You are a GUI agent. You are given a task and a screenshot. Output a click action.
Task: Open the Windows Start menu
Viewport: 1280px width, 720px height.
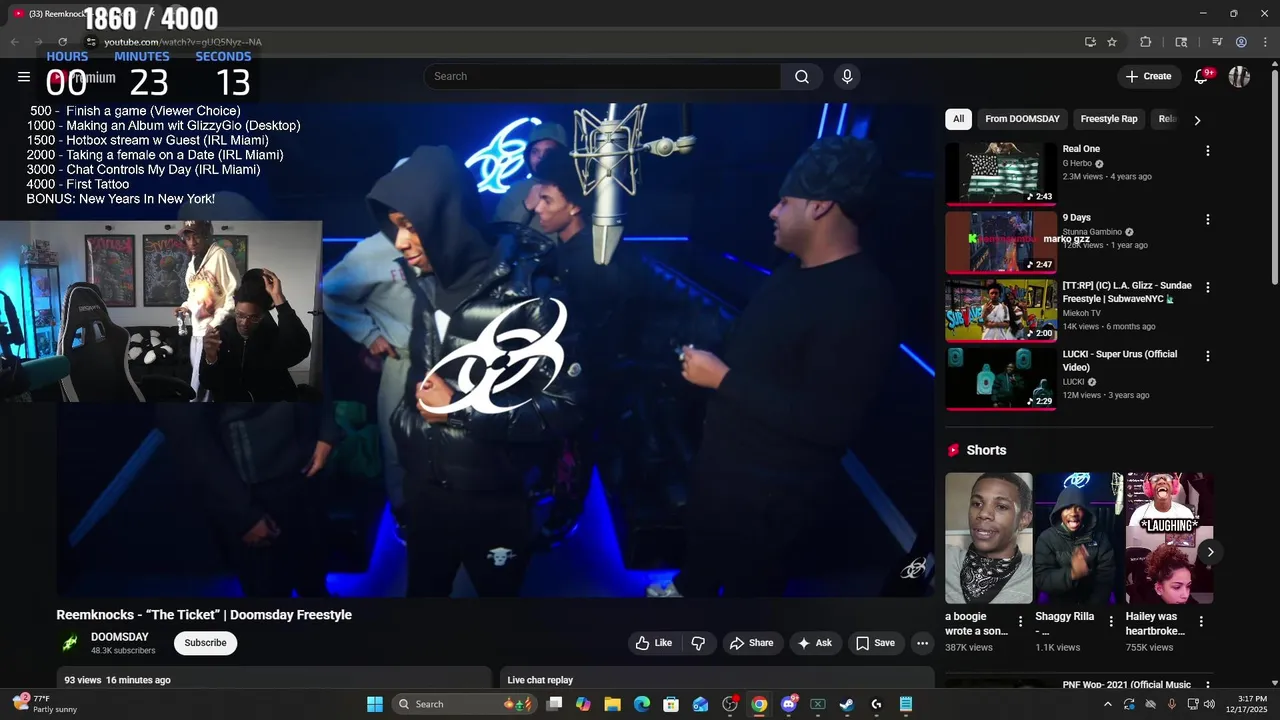click(375, 704)
